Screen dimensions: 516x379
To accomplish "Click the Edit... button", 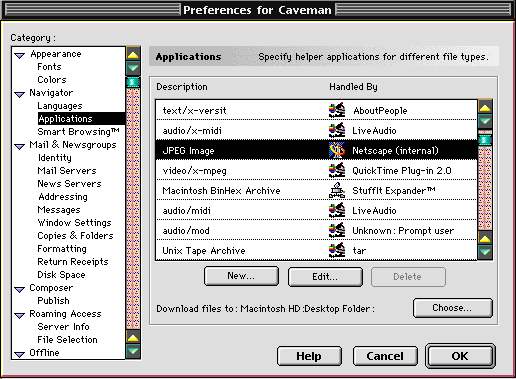I will pos(325,277).
